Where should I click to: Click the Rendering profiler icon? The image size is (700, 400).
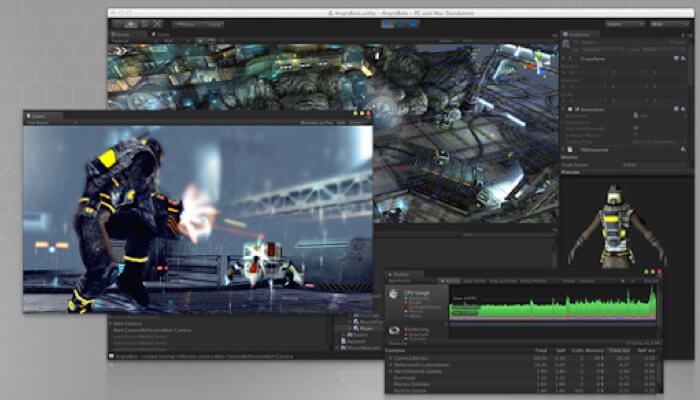(x=394, y=329)
